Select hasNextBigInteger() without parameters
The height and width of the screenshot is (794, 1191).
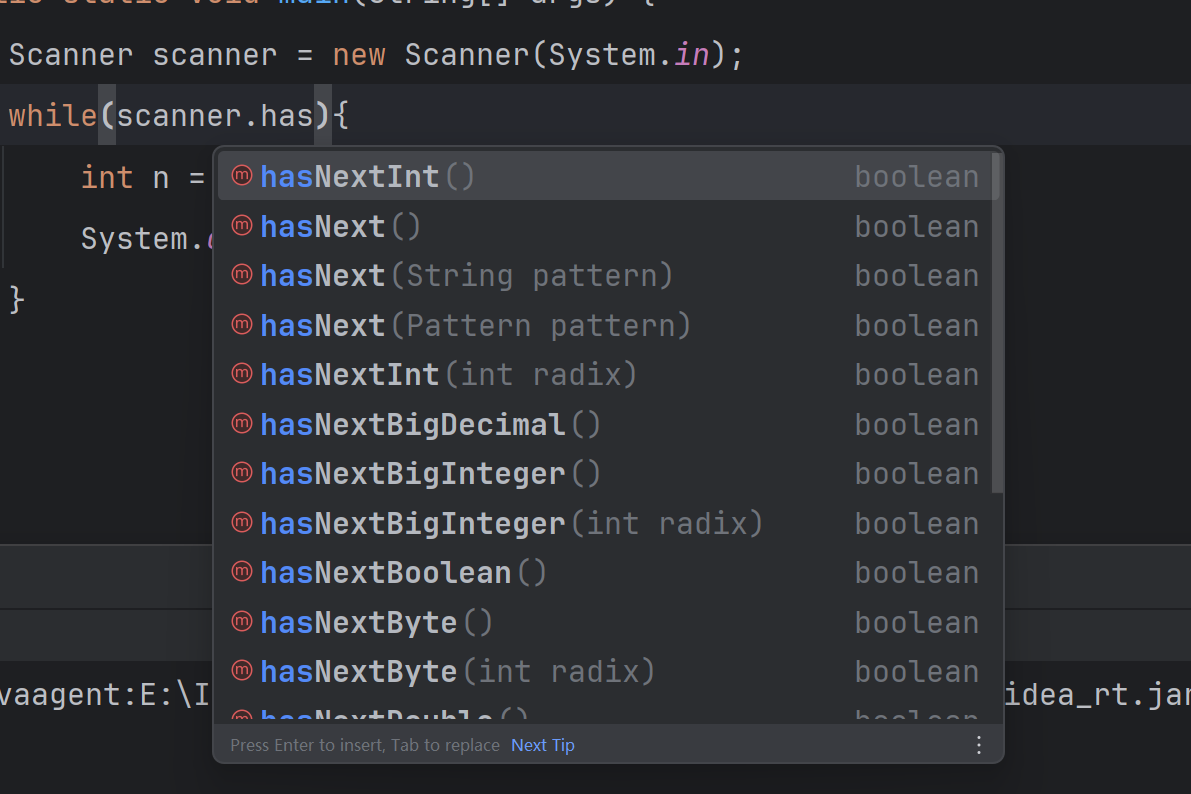pos(608,473)
